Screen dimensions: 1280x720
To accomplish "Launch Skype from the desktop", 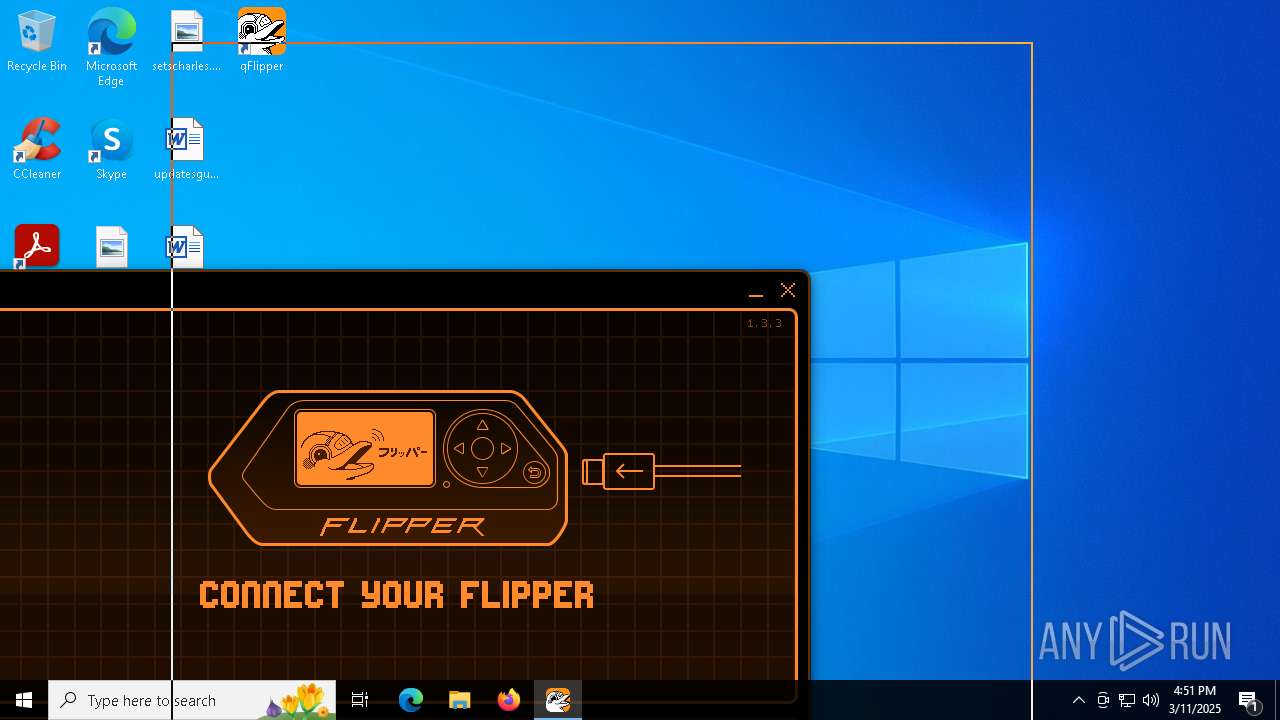I will pos(111,150).
